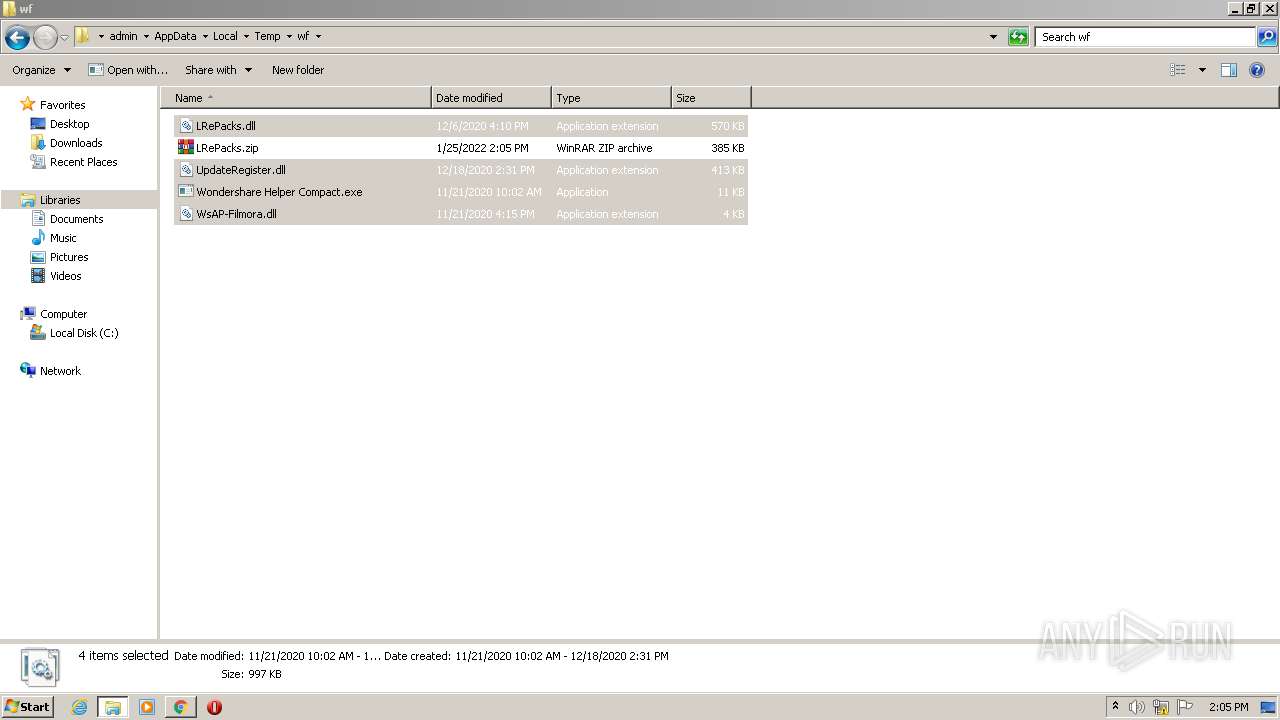1280x720 pixels.
Task: Click the green Refresh button
Action: coord(1018,37)
